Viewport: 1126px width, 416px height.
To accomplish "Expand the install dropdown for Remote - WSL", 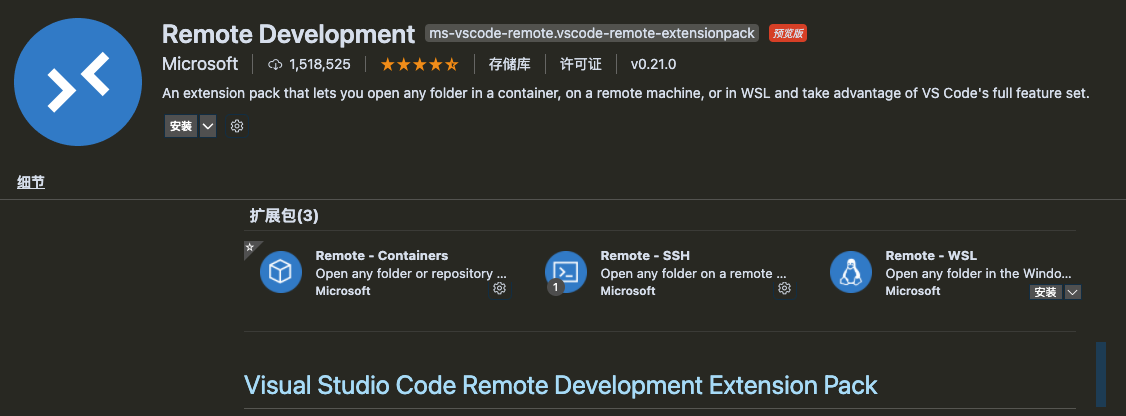I will tap(1073, 292).
